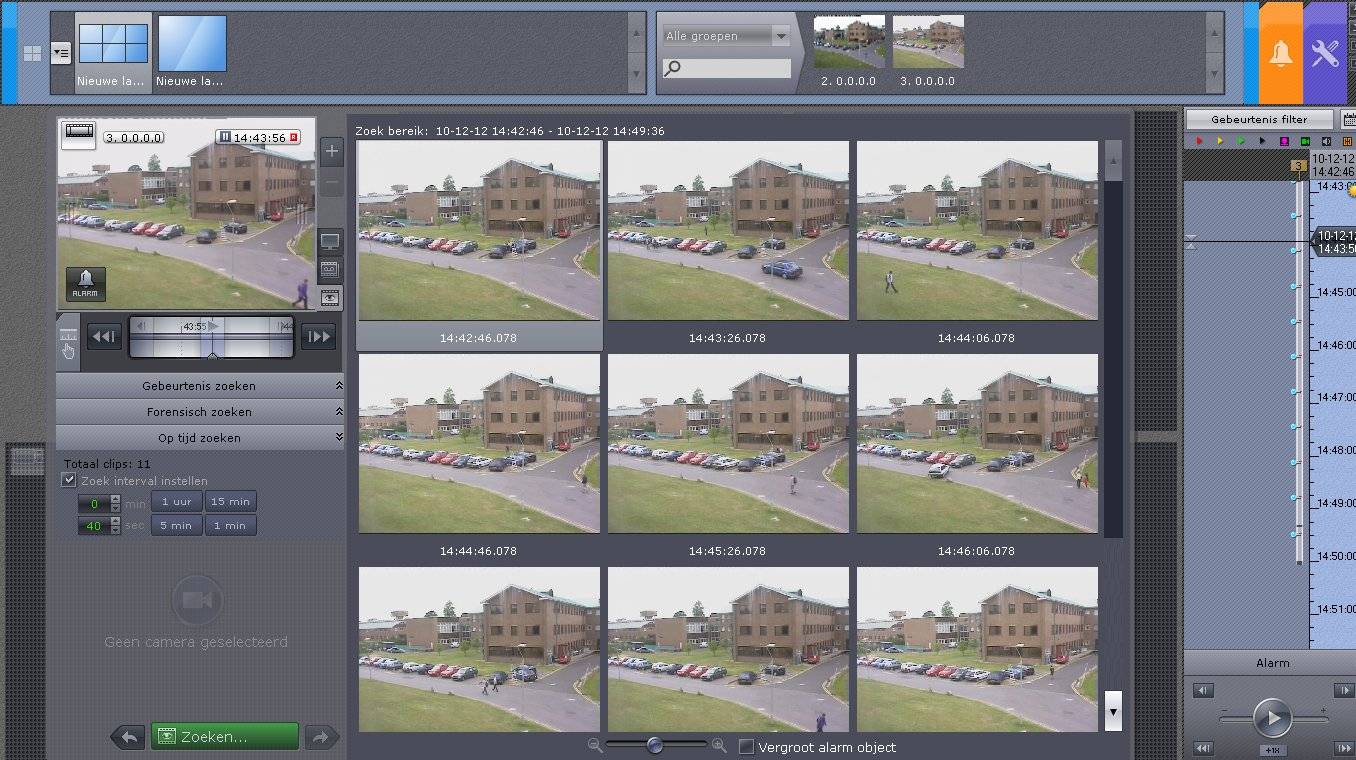Open search result clip 14:43:26.078
Image resolution: width=1356 pixels, height=760 pixels.
[x=728, y=231]
